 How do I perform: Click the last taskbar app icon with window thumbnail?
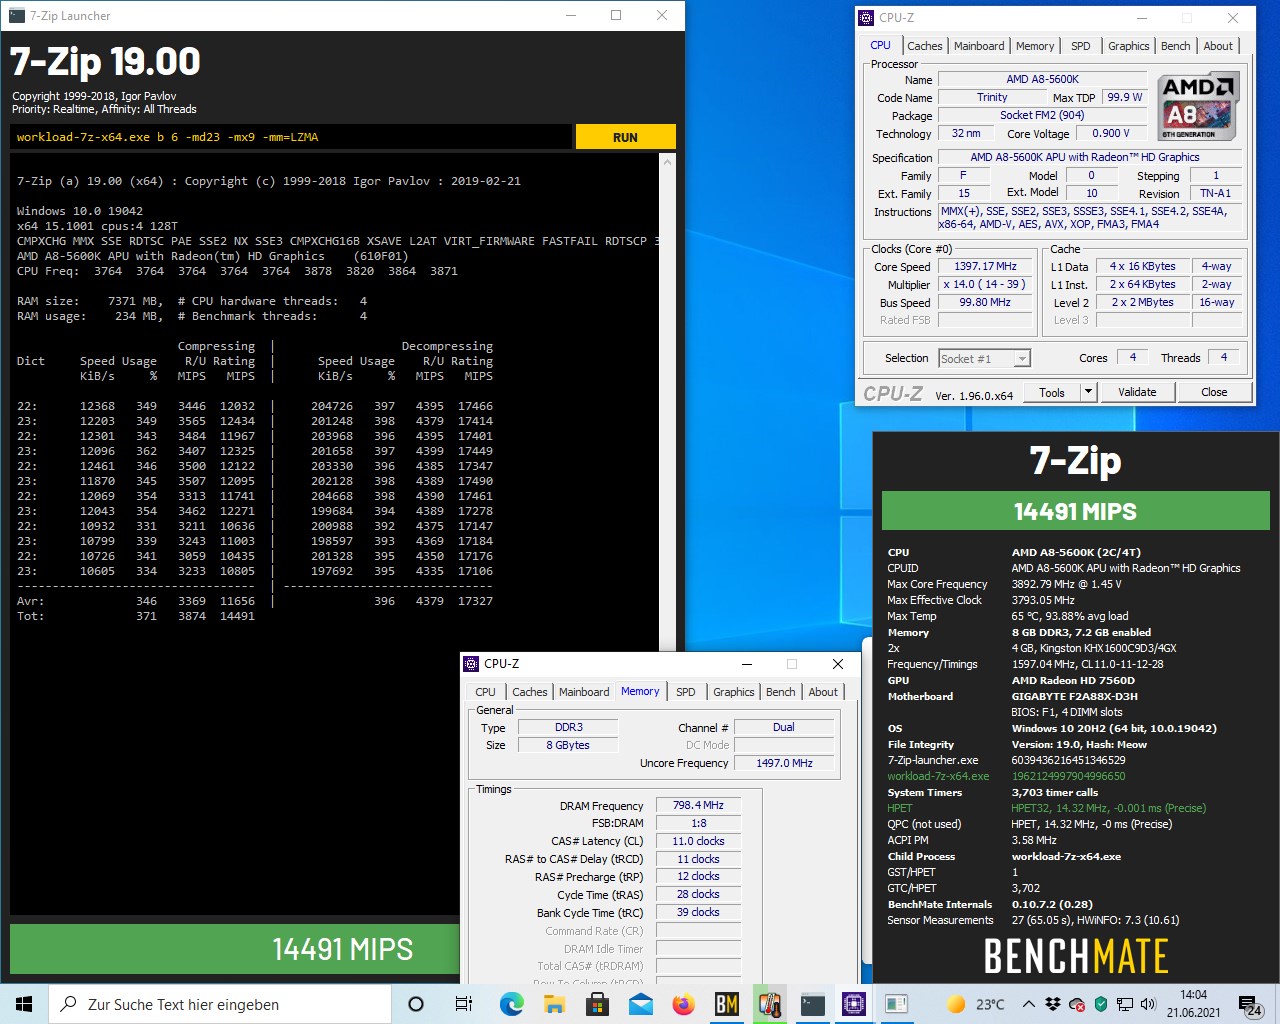tap(897, 1004)
